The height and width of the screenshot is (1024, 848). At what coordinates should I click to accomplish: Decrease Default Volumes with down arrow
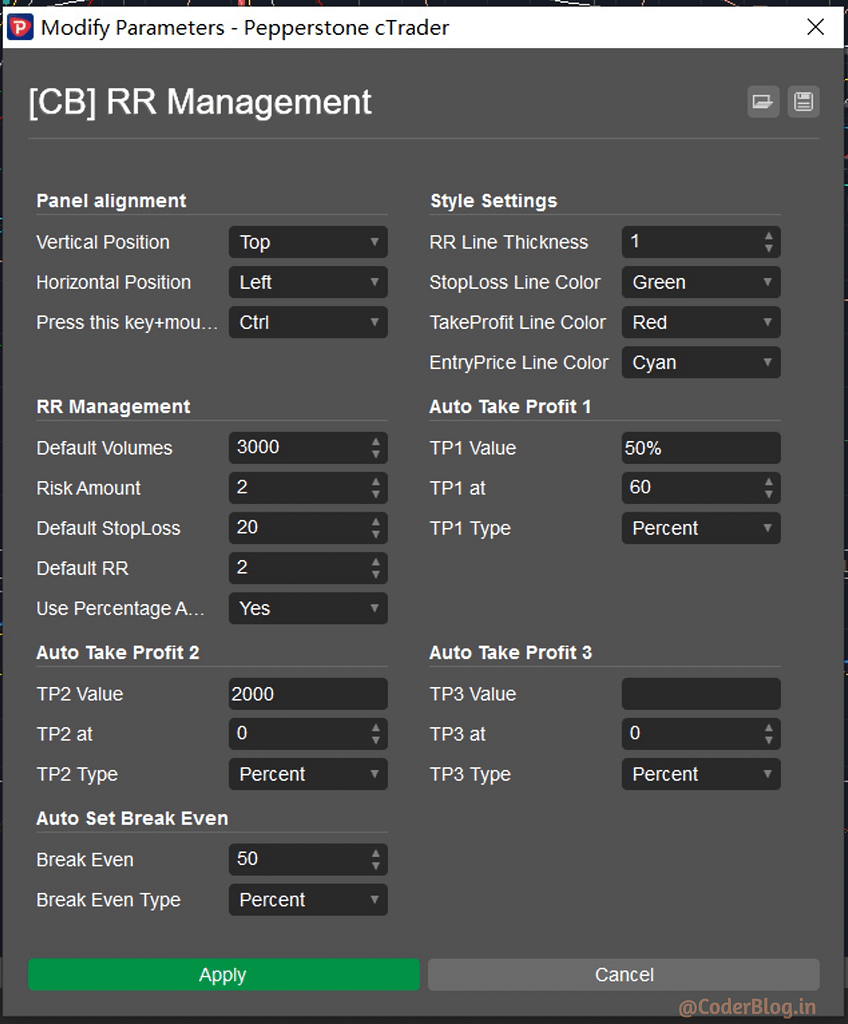pyautogui.click(x=376, y=454)
